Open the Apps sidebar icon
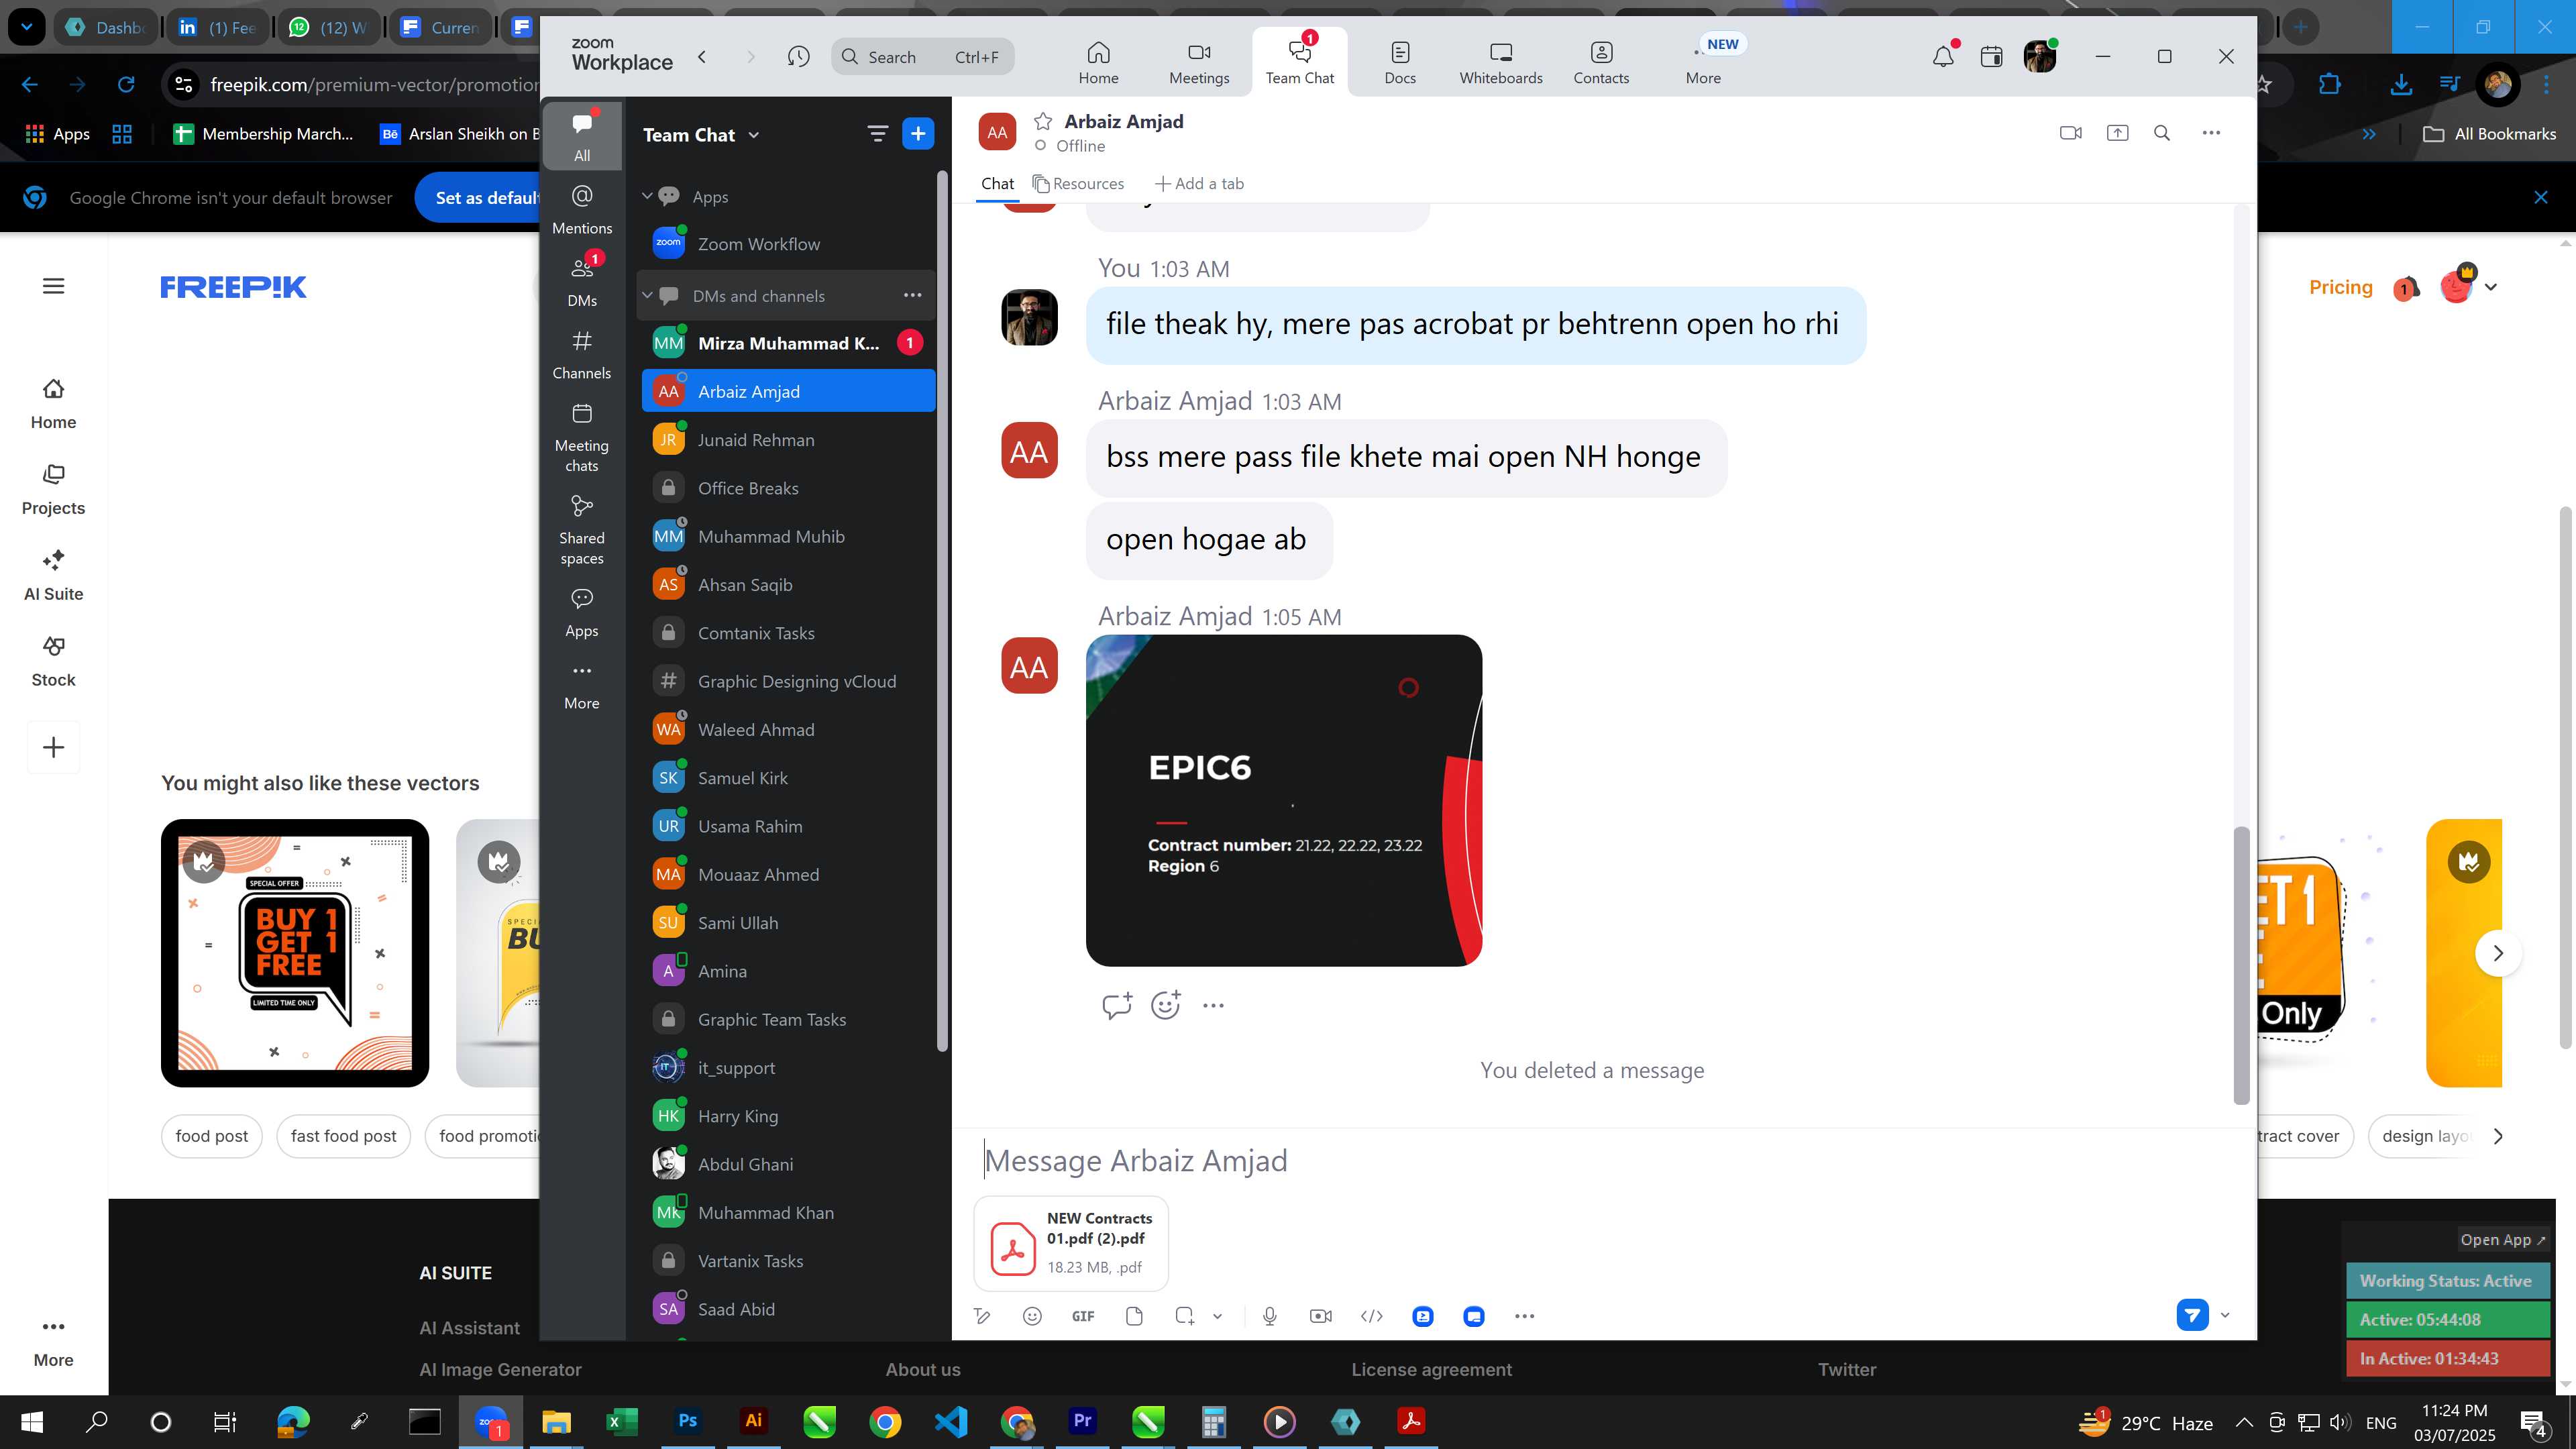Screen dimensions: 2576x1449 [x=582, y=613]
